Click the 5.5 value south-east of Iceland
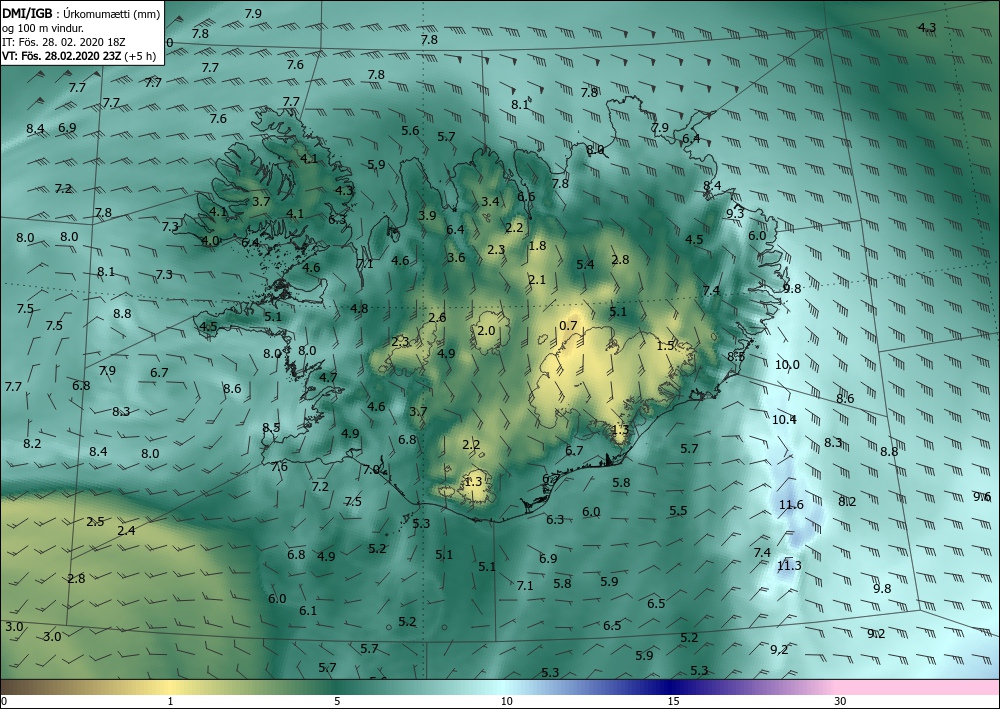The width and height of the screenshot is (1000, 709). (x=678, y=511)
